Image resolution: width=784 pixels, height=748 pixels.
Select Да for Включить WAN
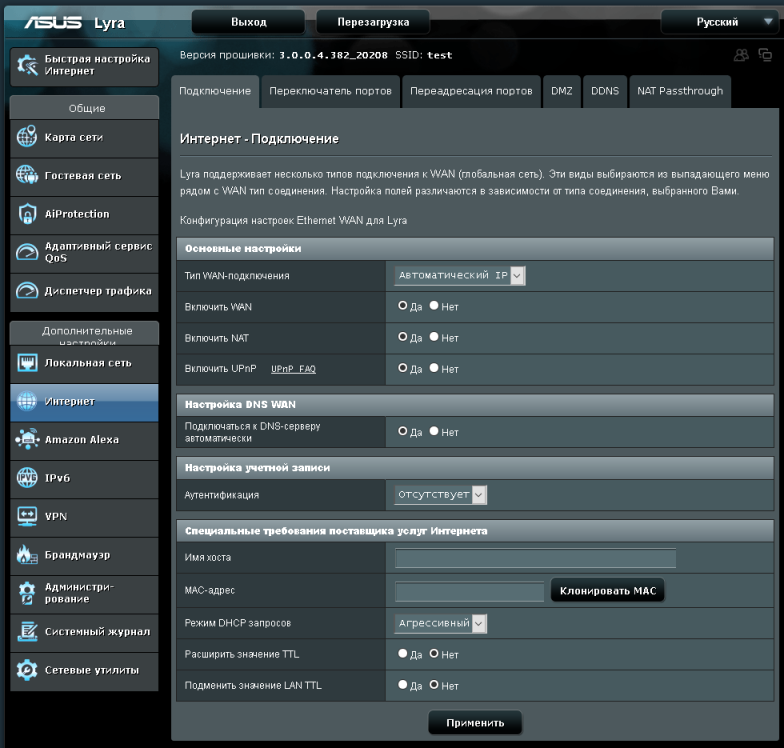[x=402, y=306]
